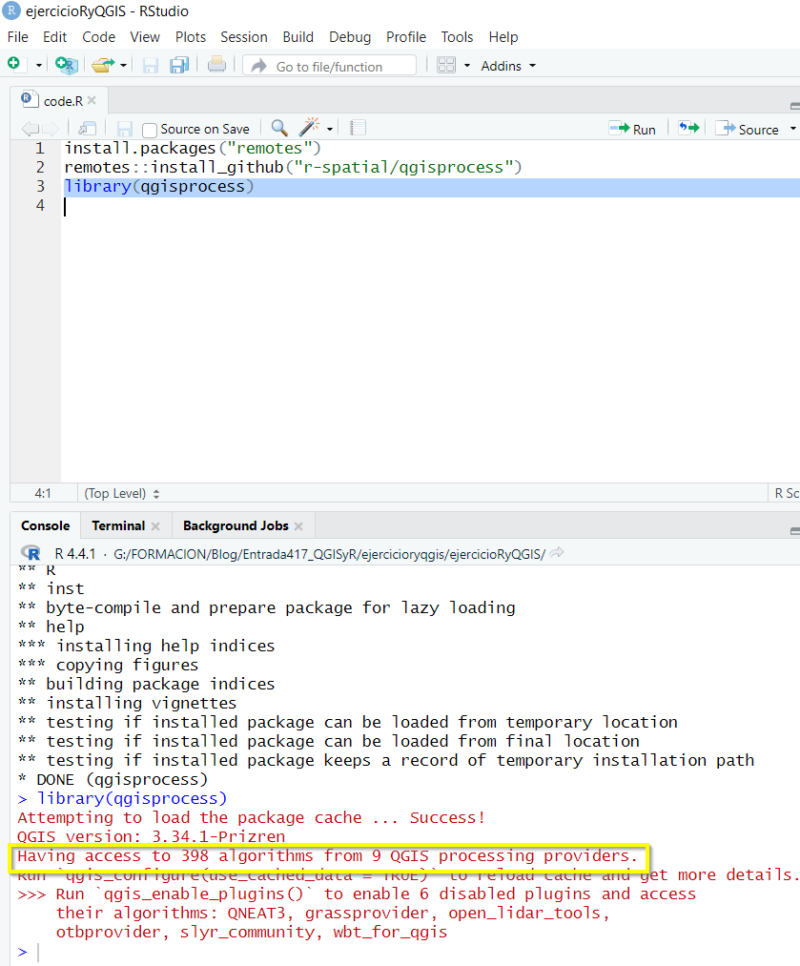Click the Open File folder icon
Viewport: 800px width, 966px height.
(x=102, y=65)
